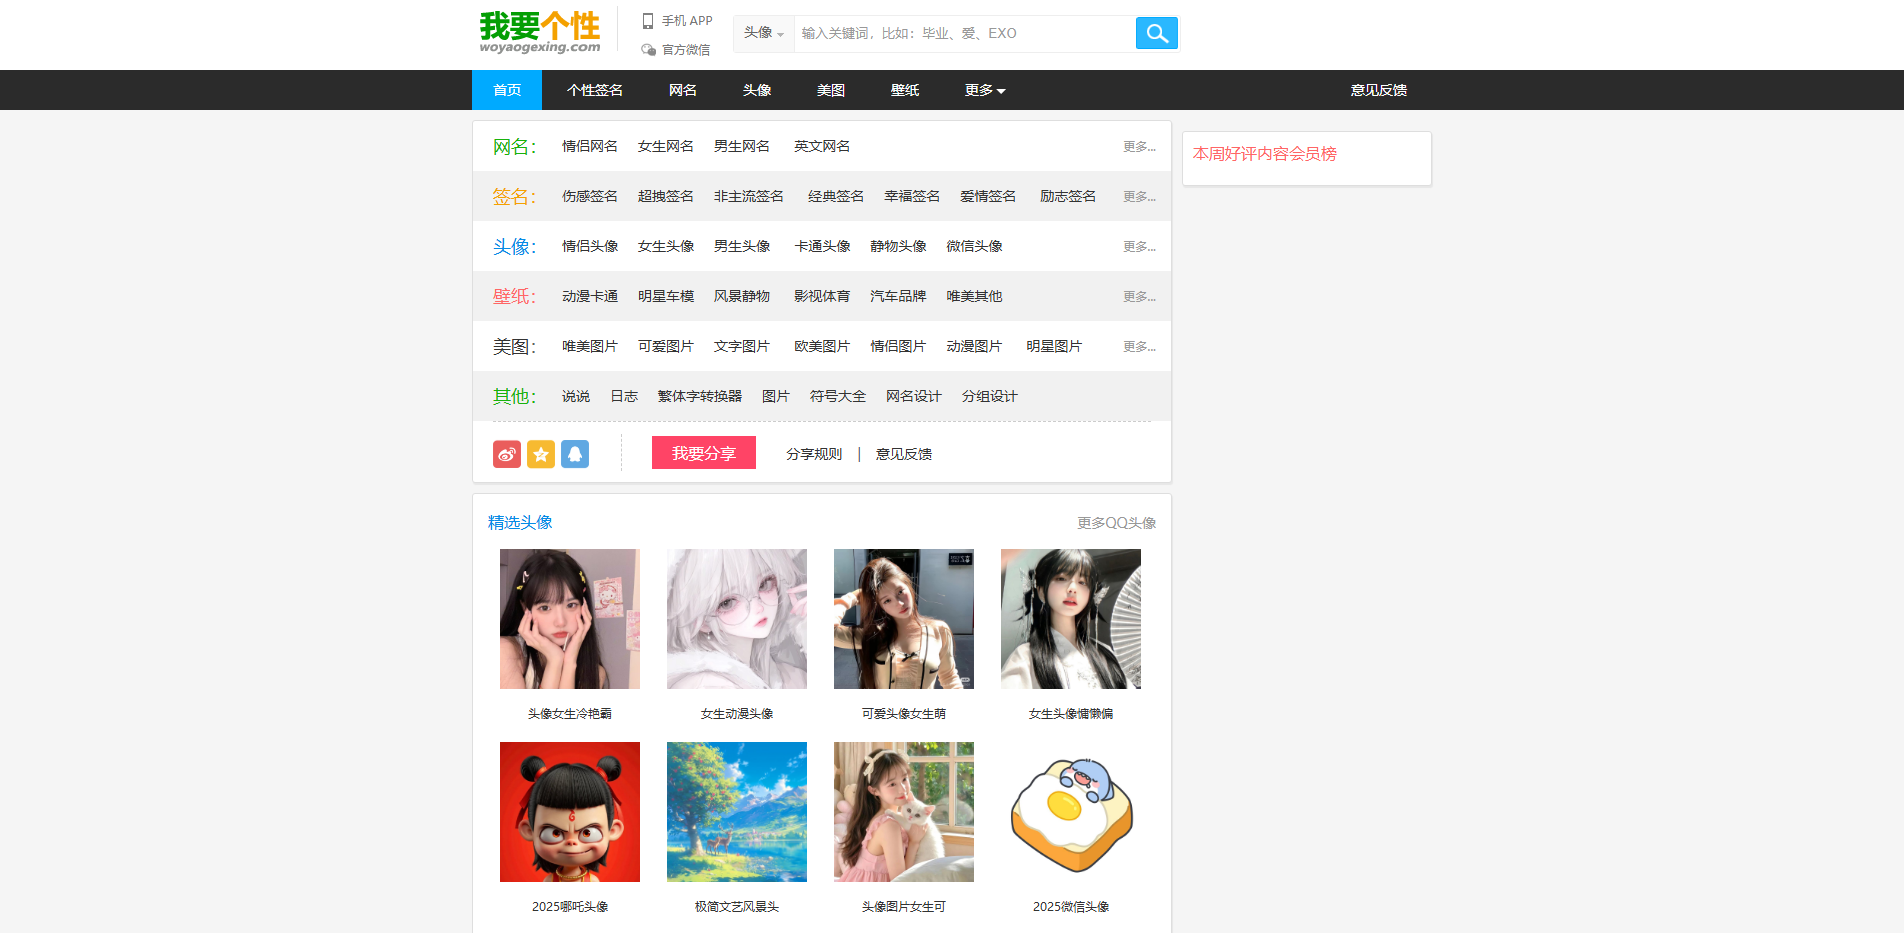Click the 我要个性 site logo
The height and width of the screenshot is (933, 1904).
(540, 30)
